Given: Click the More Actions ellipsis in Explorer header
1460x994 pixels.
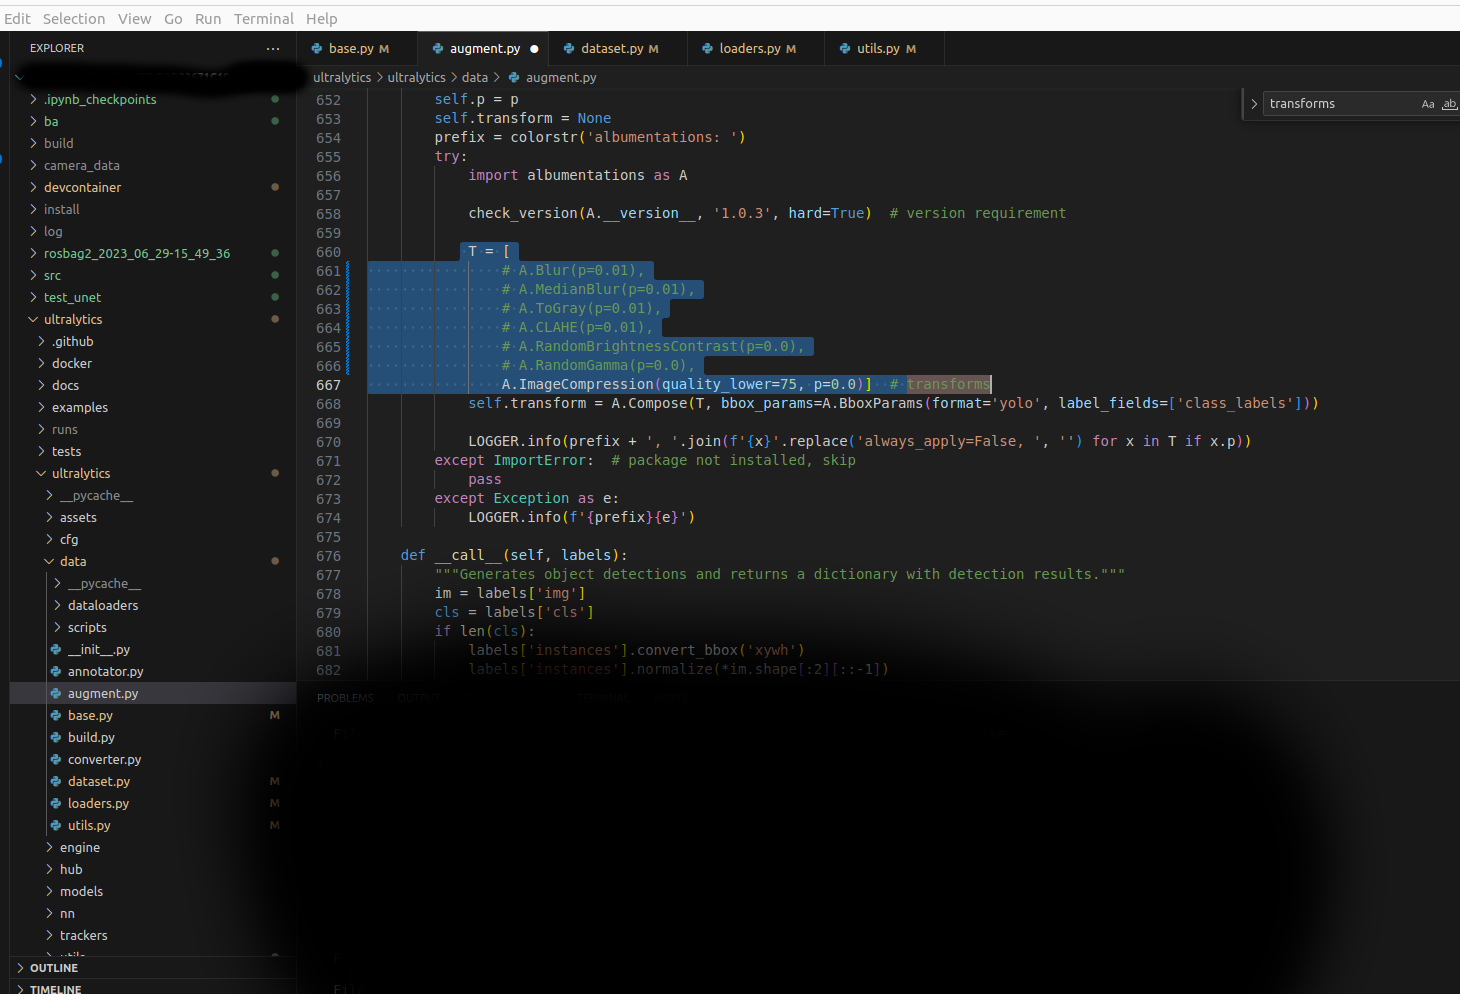Looking at the screenshot, I should pyautogui.click(x=272, y=48).
